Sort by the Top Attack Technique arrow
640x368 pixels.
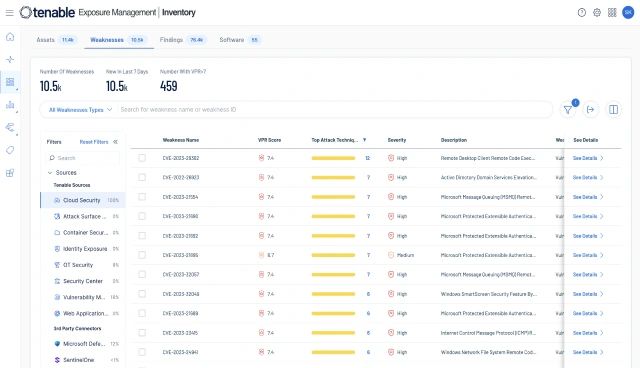(x=364, y=140)
